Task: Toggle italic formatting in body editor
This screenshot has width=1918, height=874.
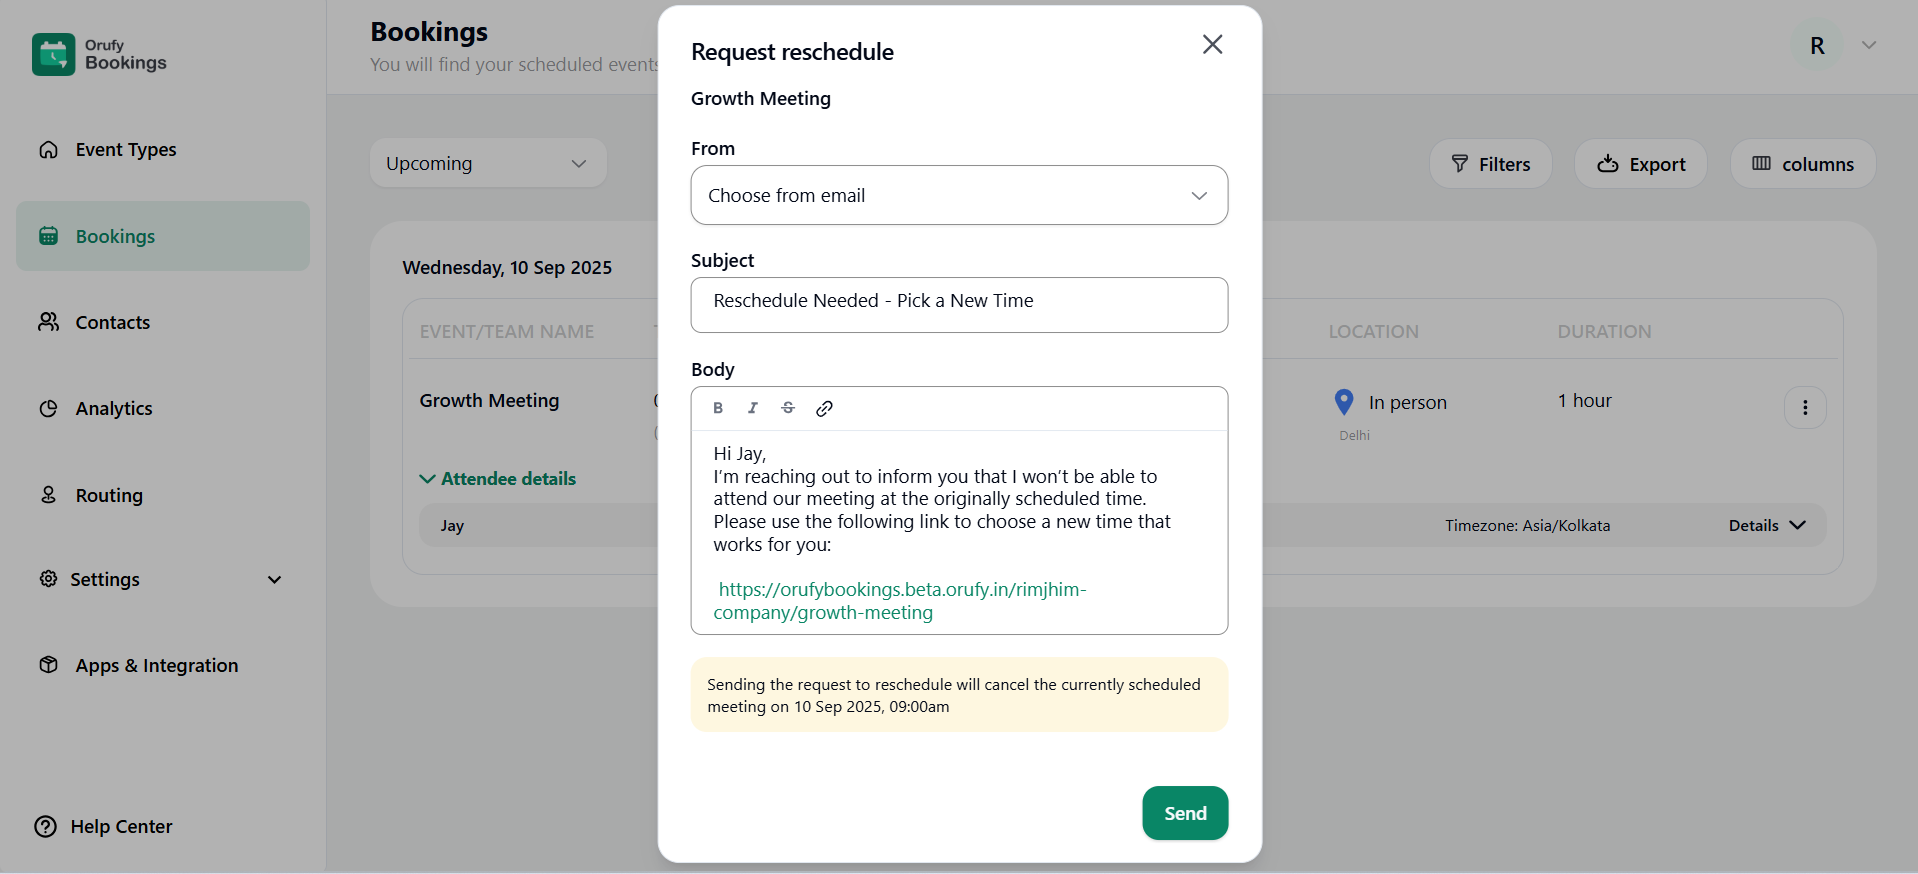Action: (x=753, y=408)
